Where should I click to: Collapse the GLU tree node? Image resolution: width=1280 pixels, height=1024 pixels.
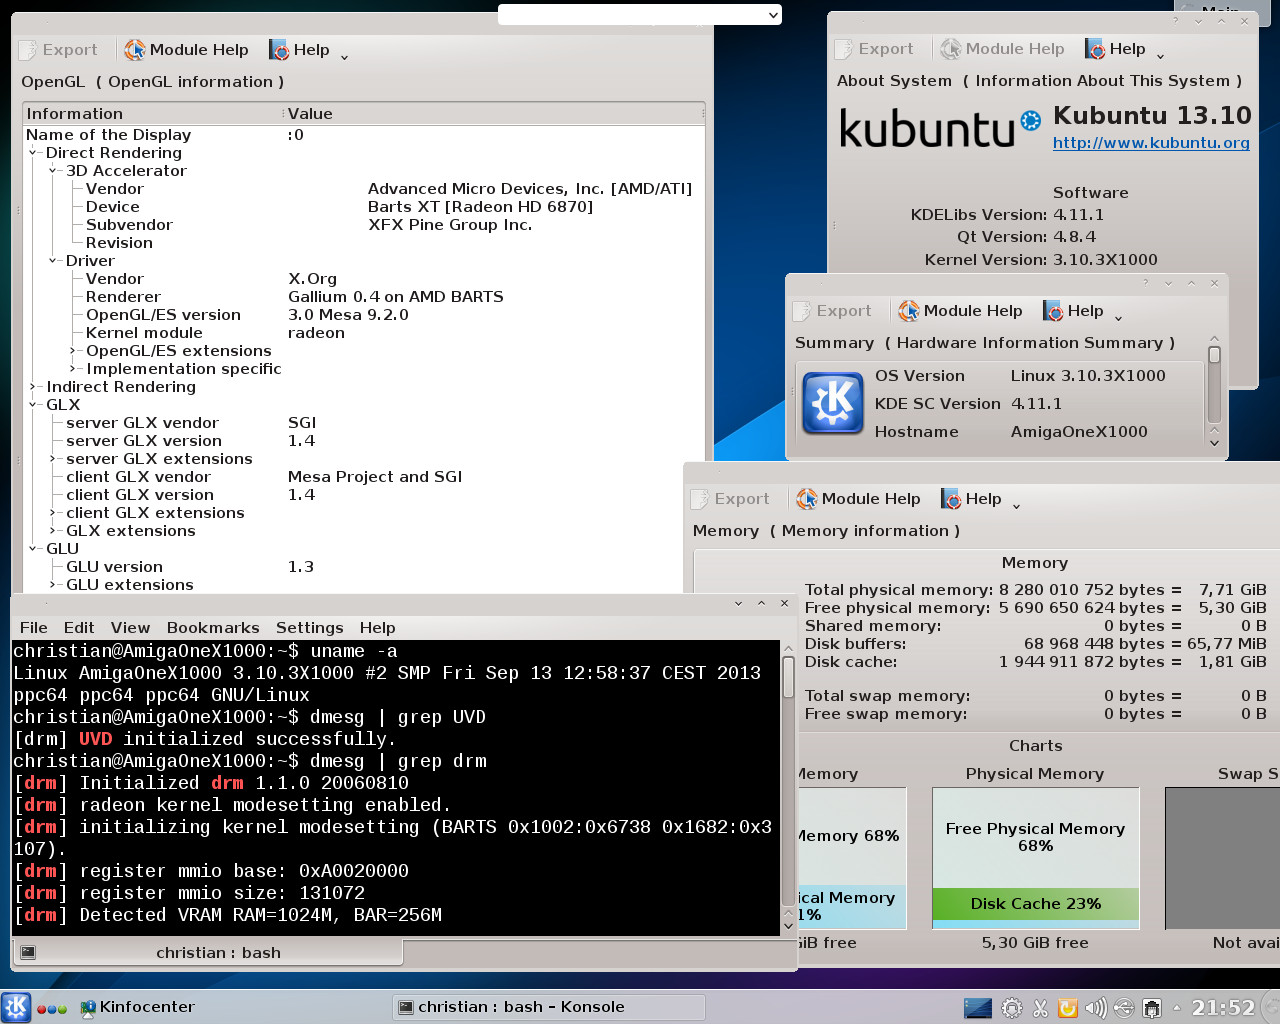33,549
